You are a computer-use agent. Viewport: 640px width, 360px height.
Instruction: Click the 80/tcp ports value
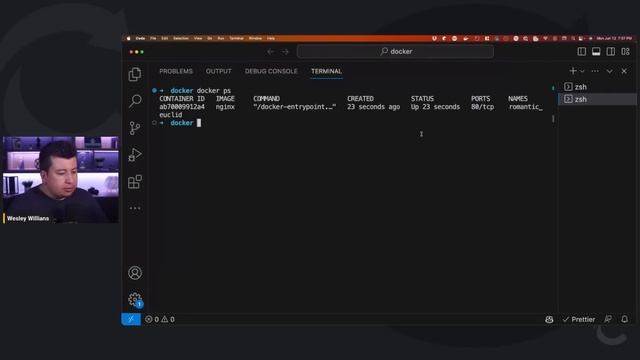tap(482, 107)
